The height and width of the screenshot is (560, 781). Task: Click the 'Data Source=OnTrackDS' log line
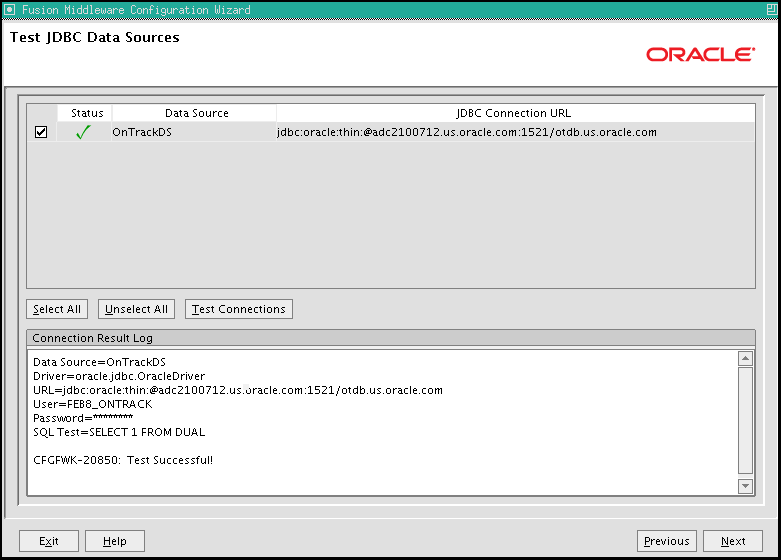click(x=99, y=362)
